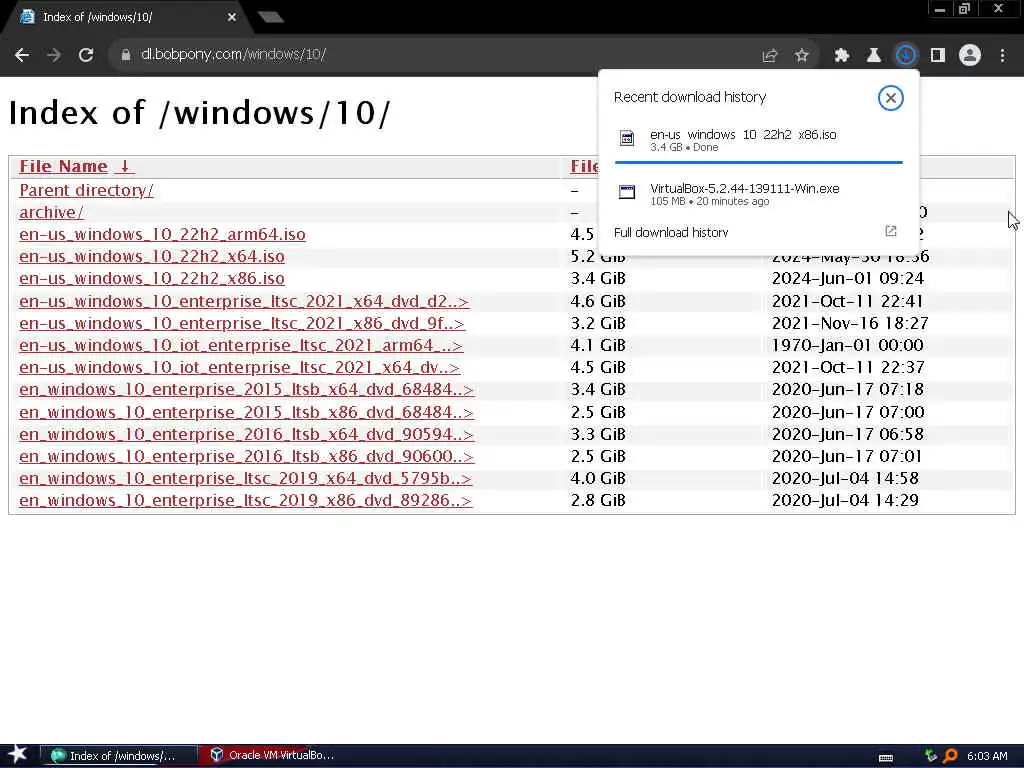
Task: Open Chrome Labs flask icon
Action: point(873,56)
